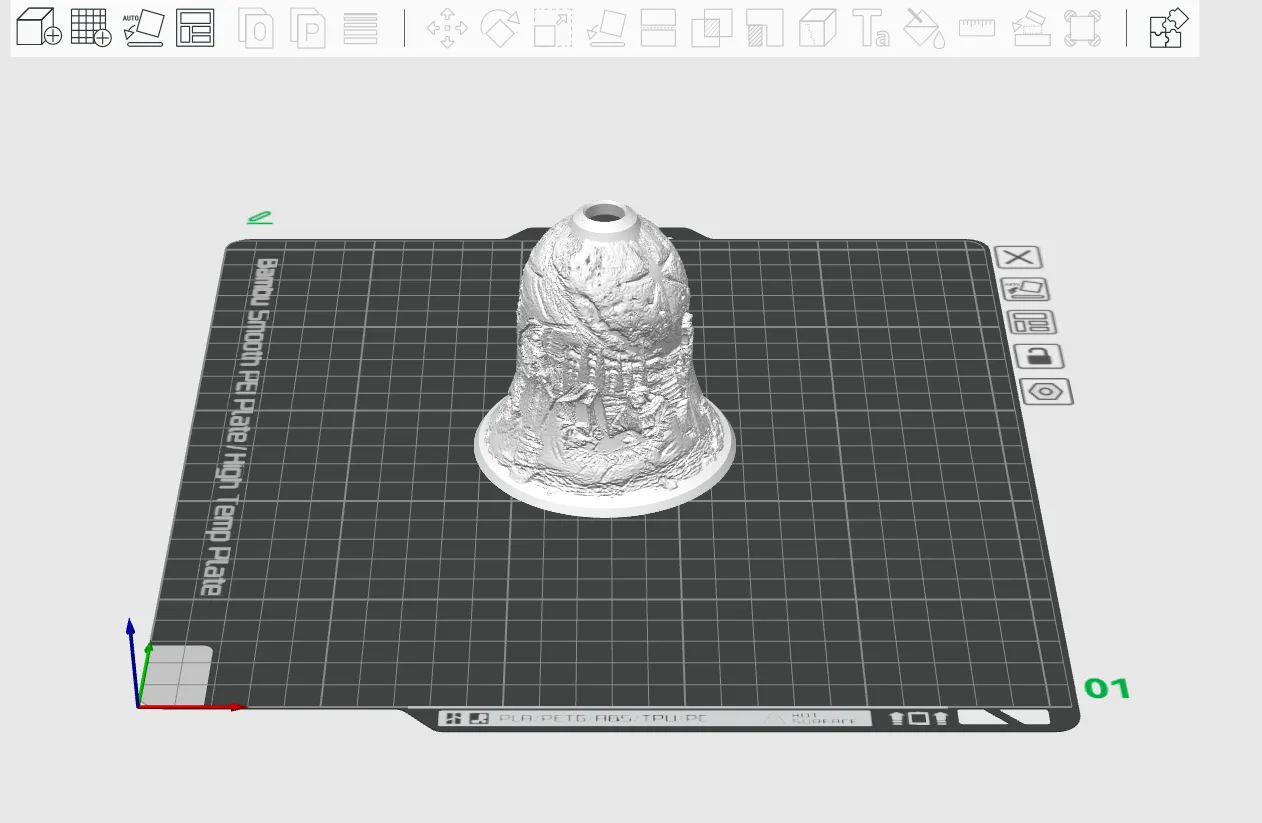
Task: Select the Measure tool
Action: pos(976,28)
